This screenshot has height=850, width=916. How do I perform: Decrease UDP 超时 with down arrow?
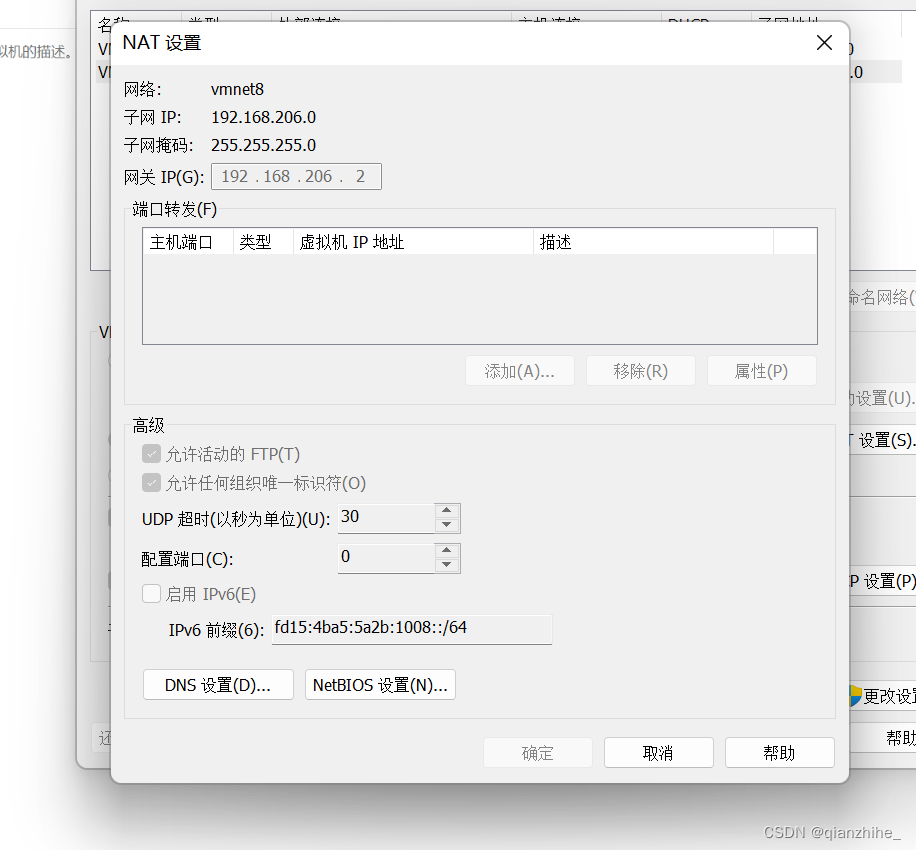(447, 525)
